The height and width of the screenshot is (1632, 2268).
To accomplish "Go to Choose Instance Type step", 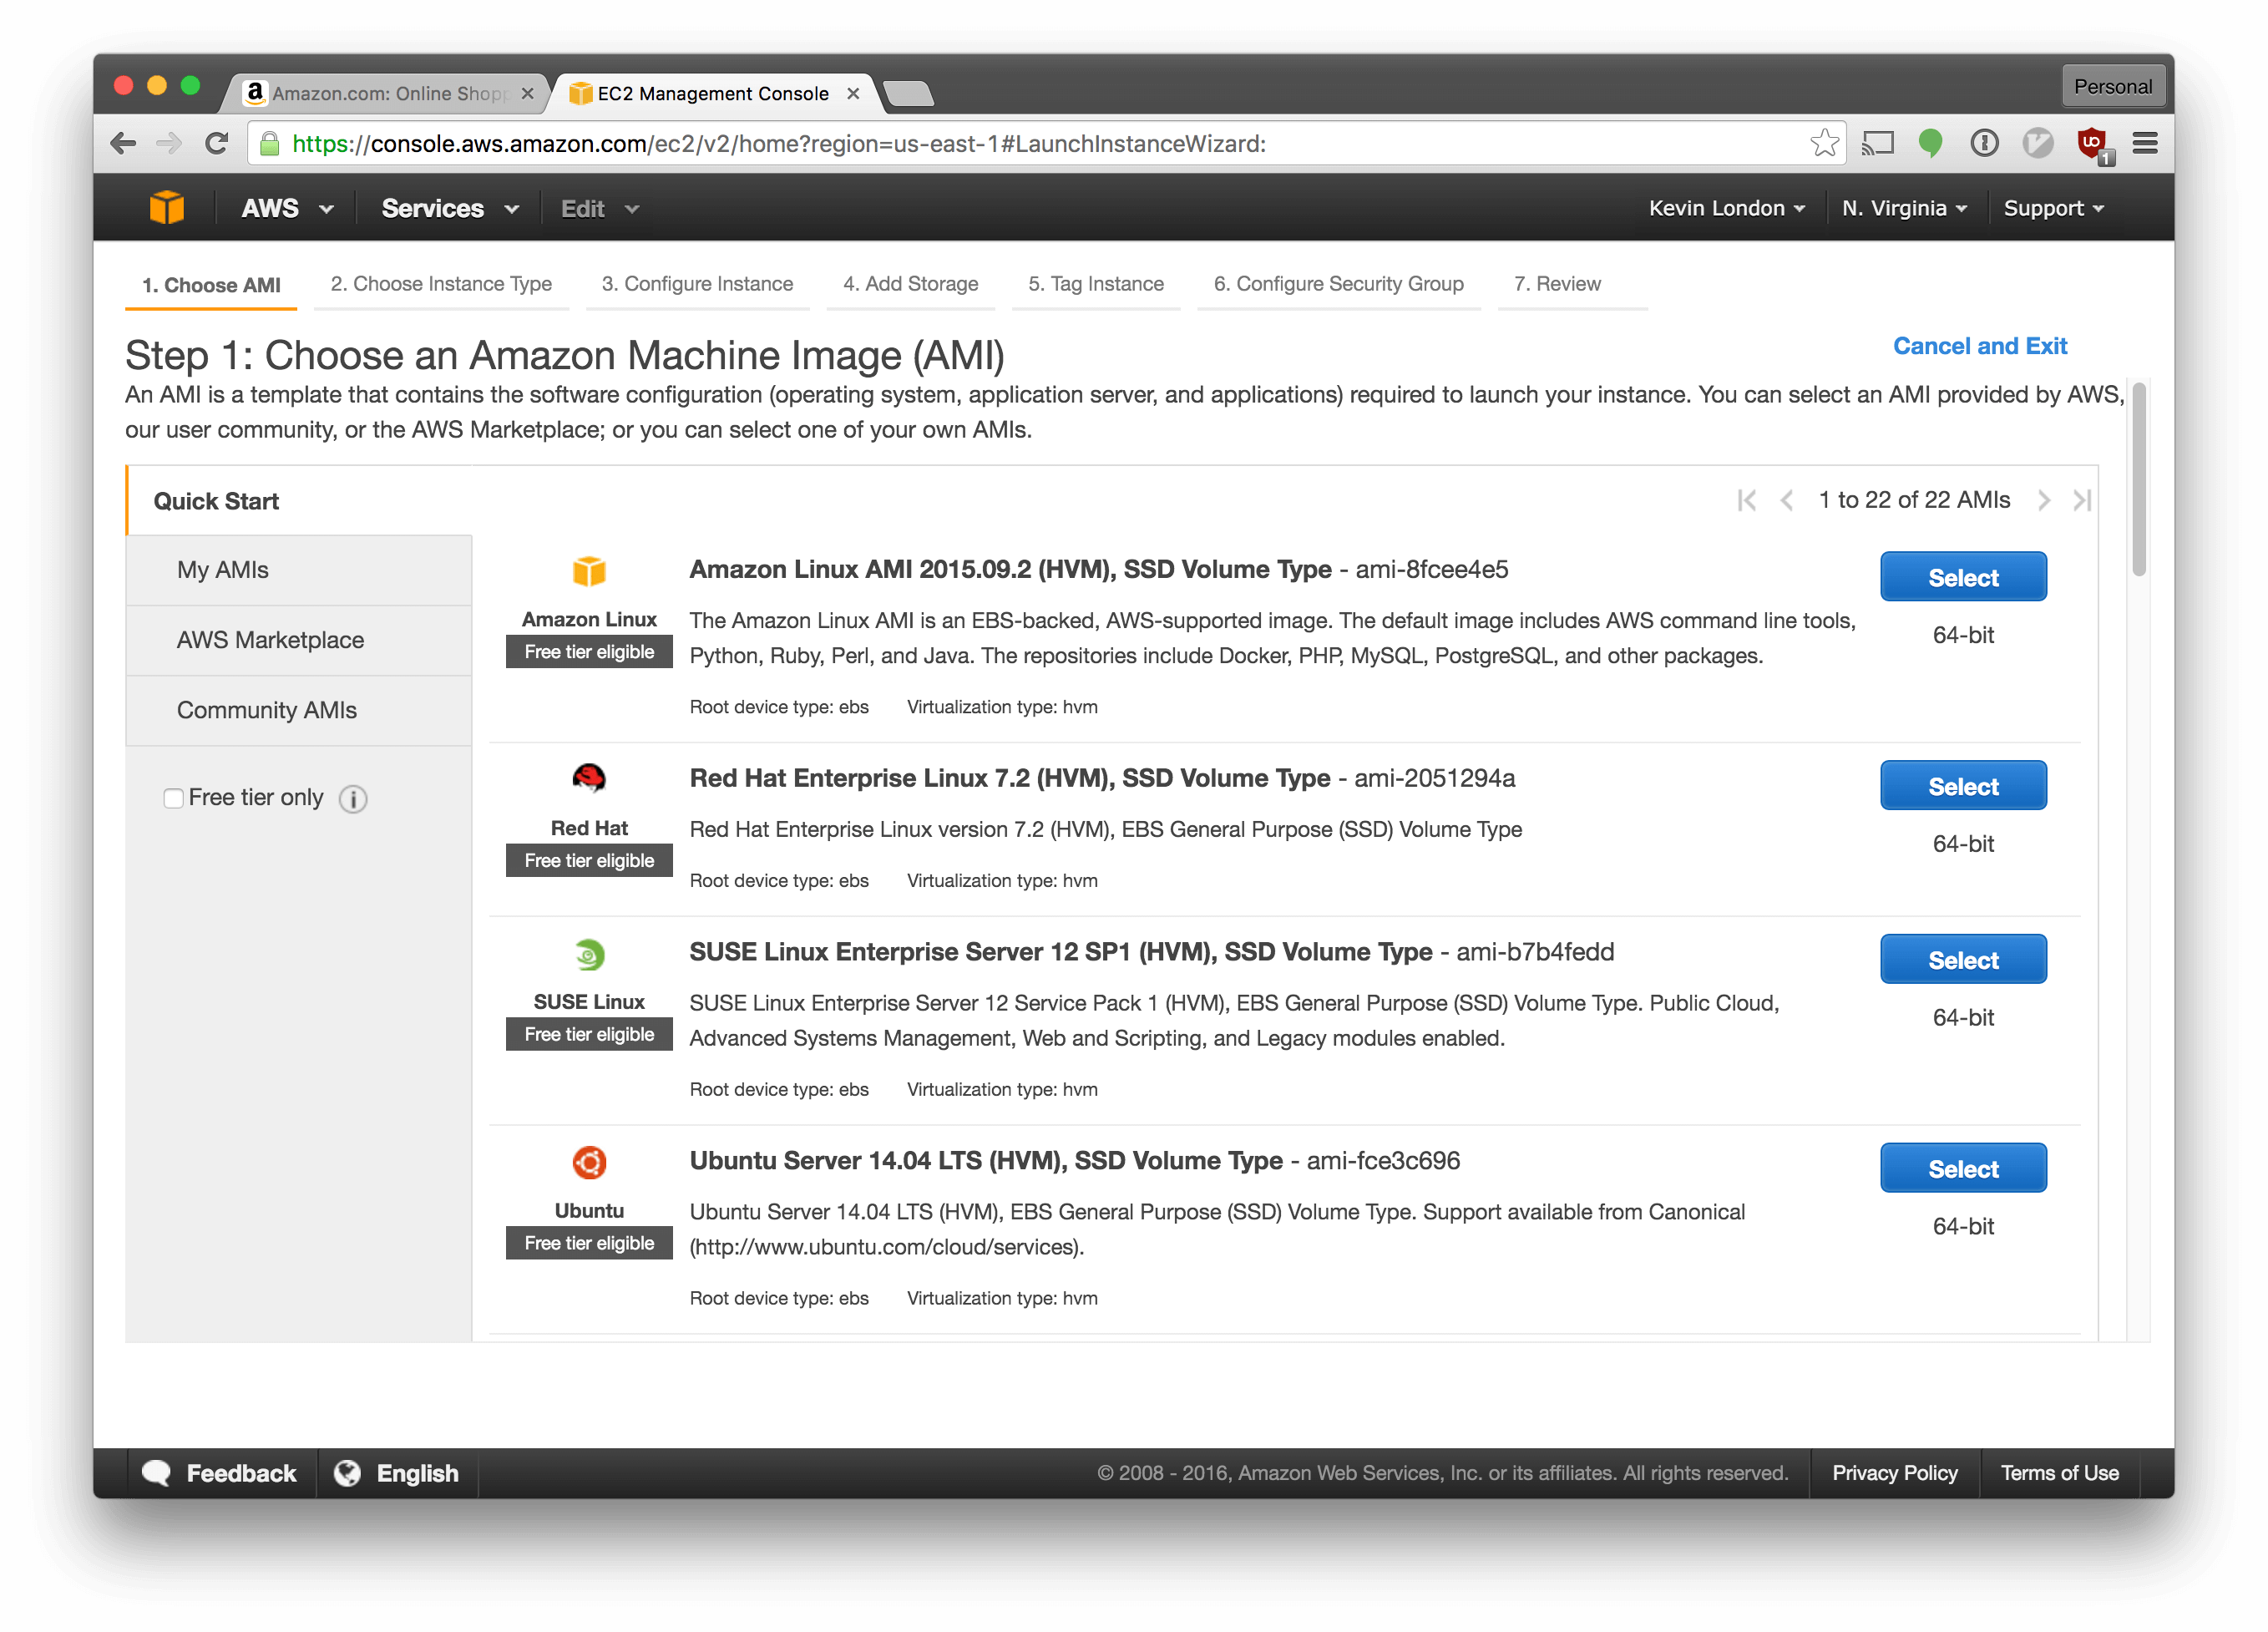I will point(441,284).
